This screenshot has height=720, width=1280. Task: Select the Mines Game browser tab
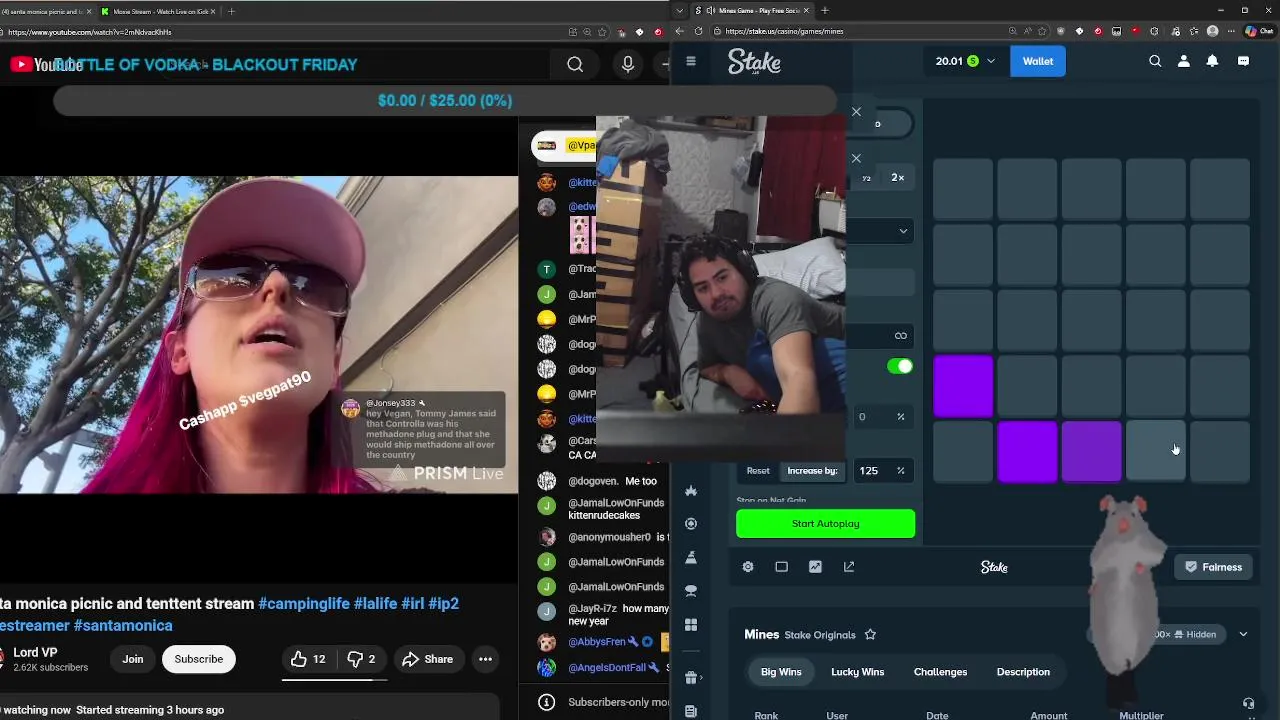755,11
